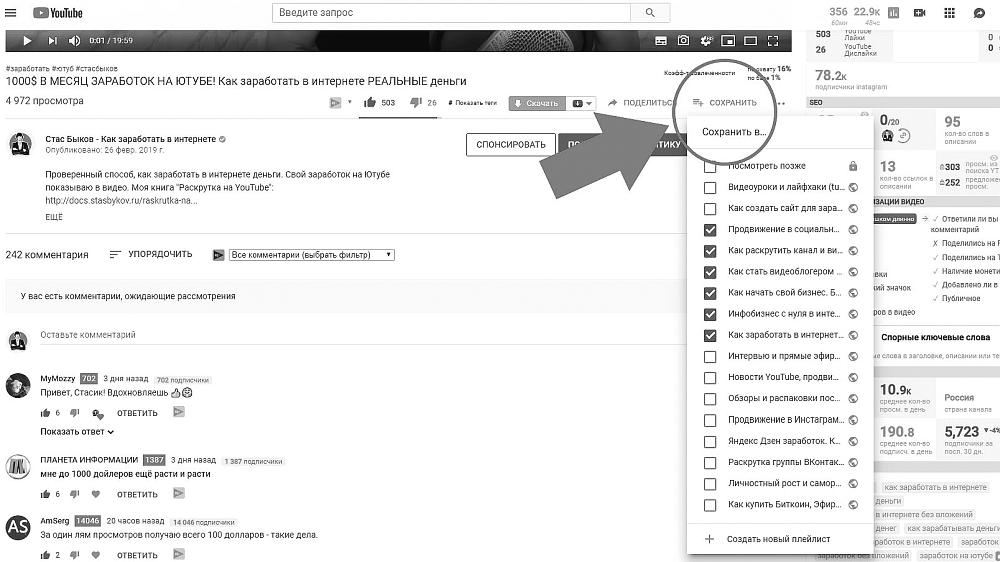This screenshot has height=562, width=1000.
Task: Uncheck Как начать свой бизнес playlist
Action: tap(710, 293)
